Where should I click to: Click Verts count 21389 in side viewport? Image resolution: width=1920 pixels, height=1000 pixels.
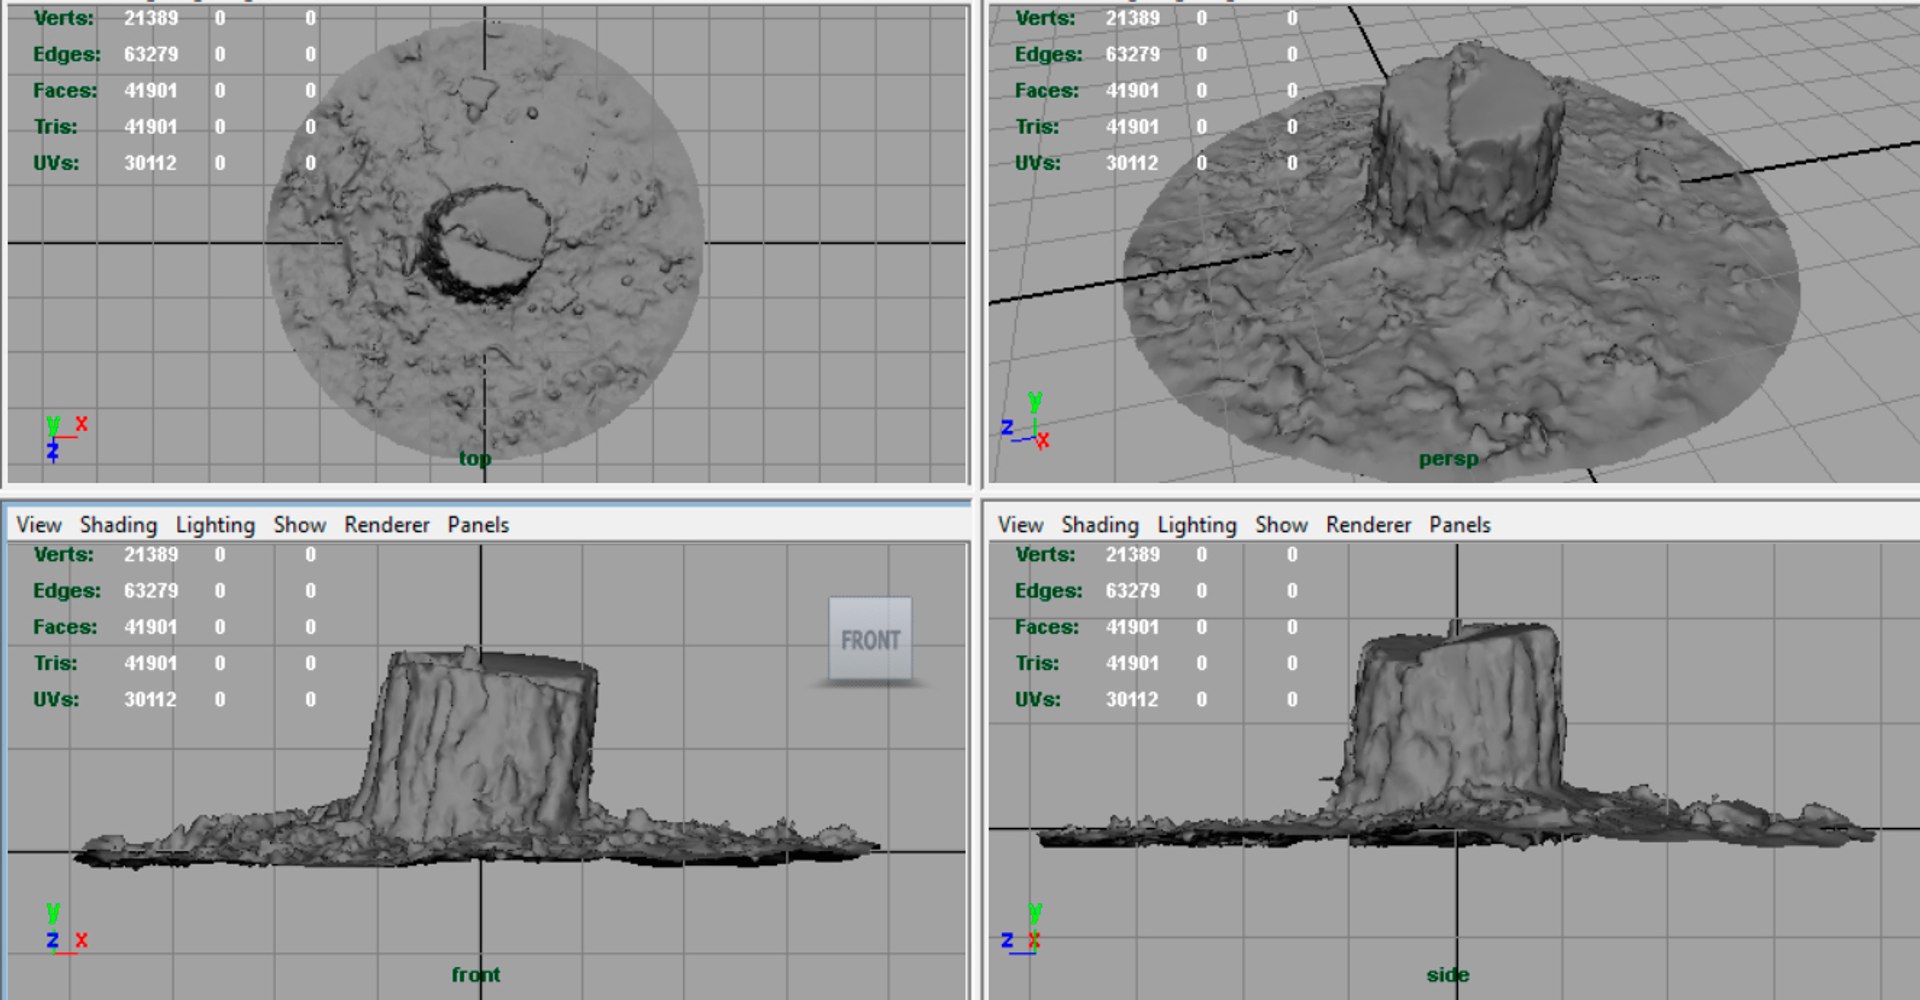[1132, 554]
